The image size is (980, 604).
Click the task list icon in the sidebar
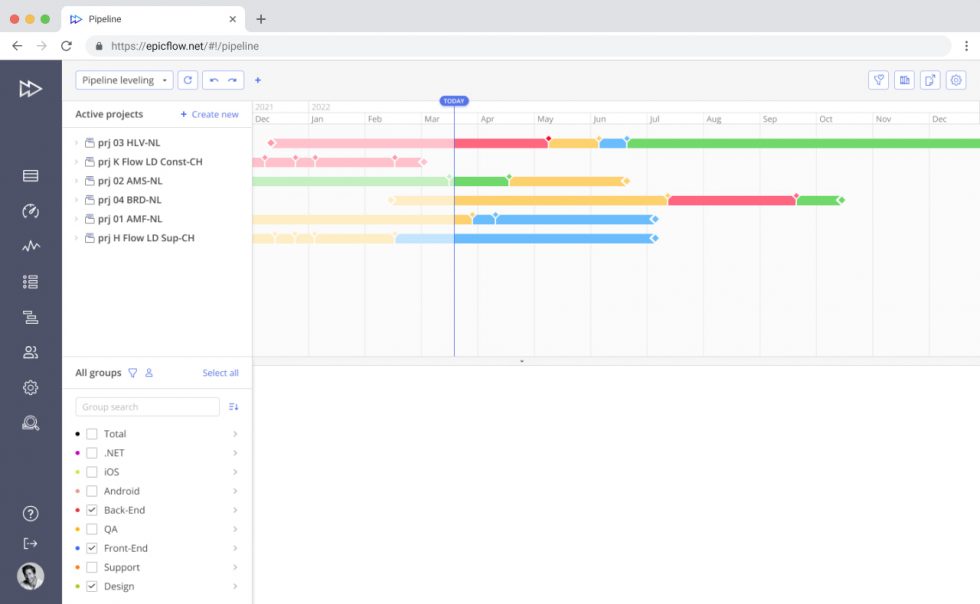tap(30, 281)
